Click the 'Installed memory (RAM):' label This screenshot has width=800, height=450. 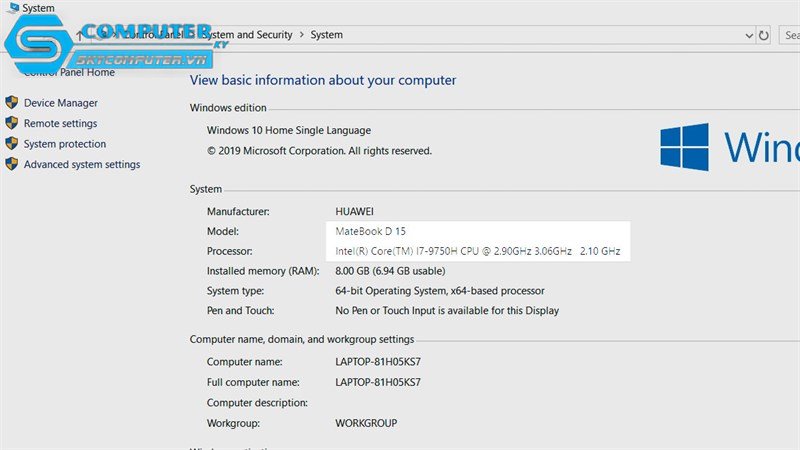pos(263,271)
